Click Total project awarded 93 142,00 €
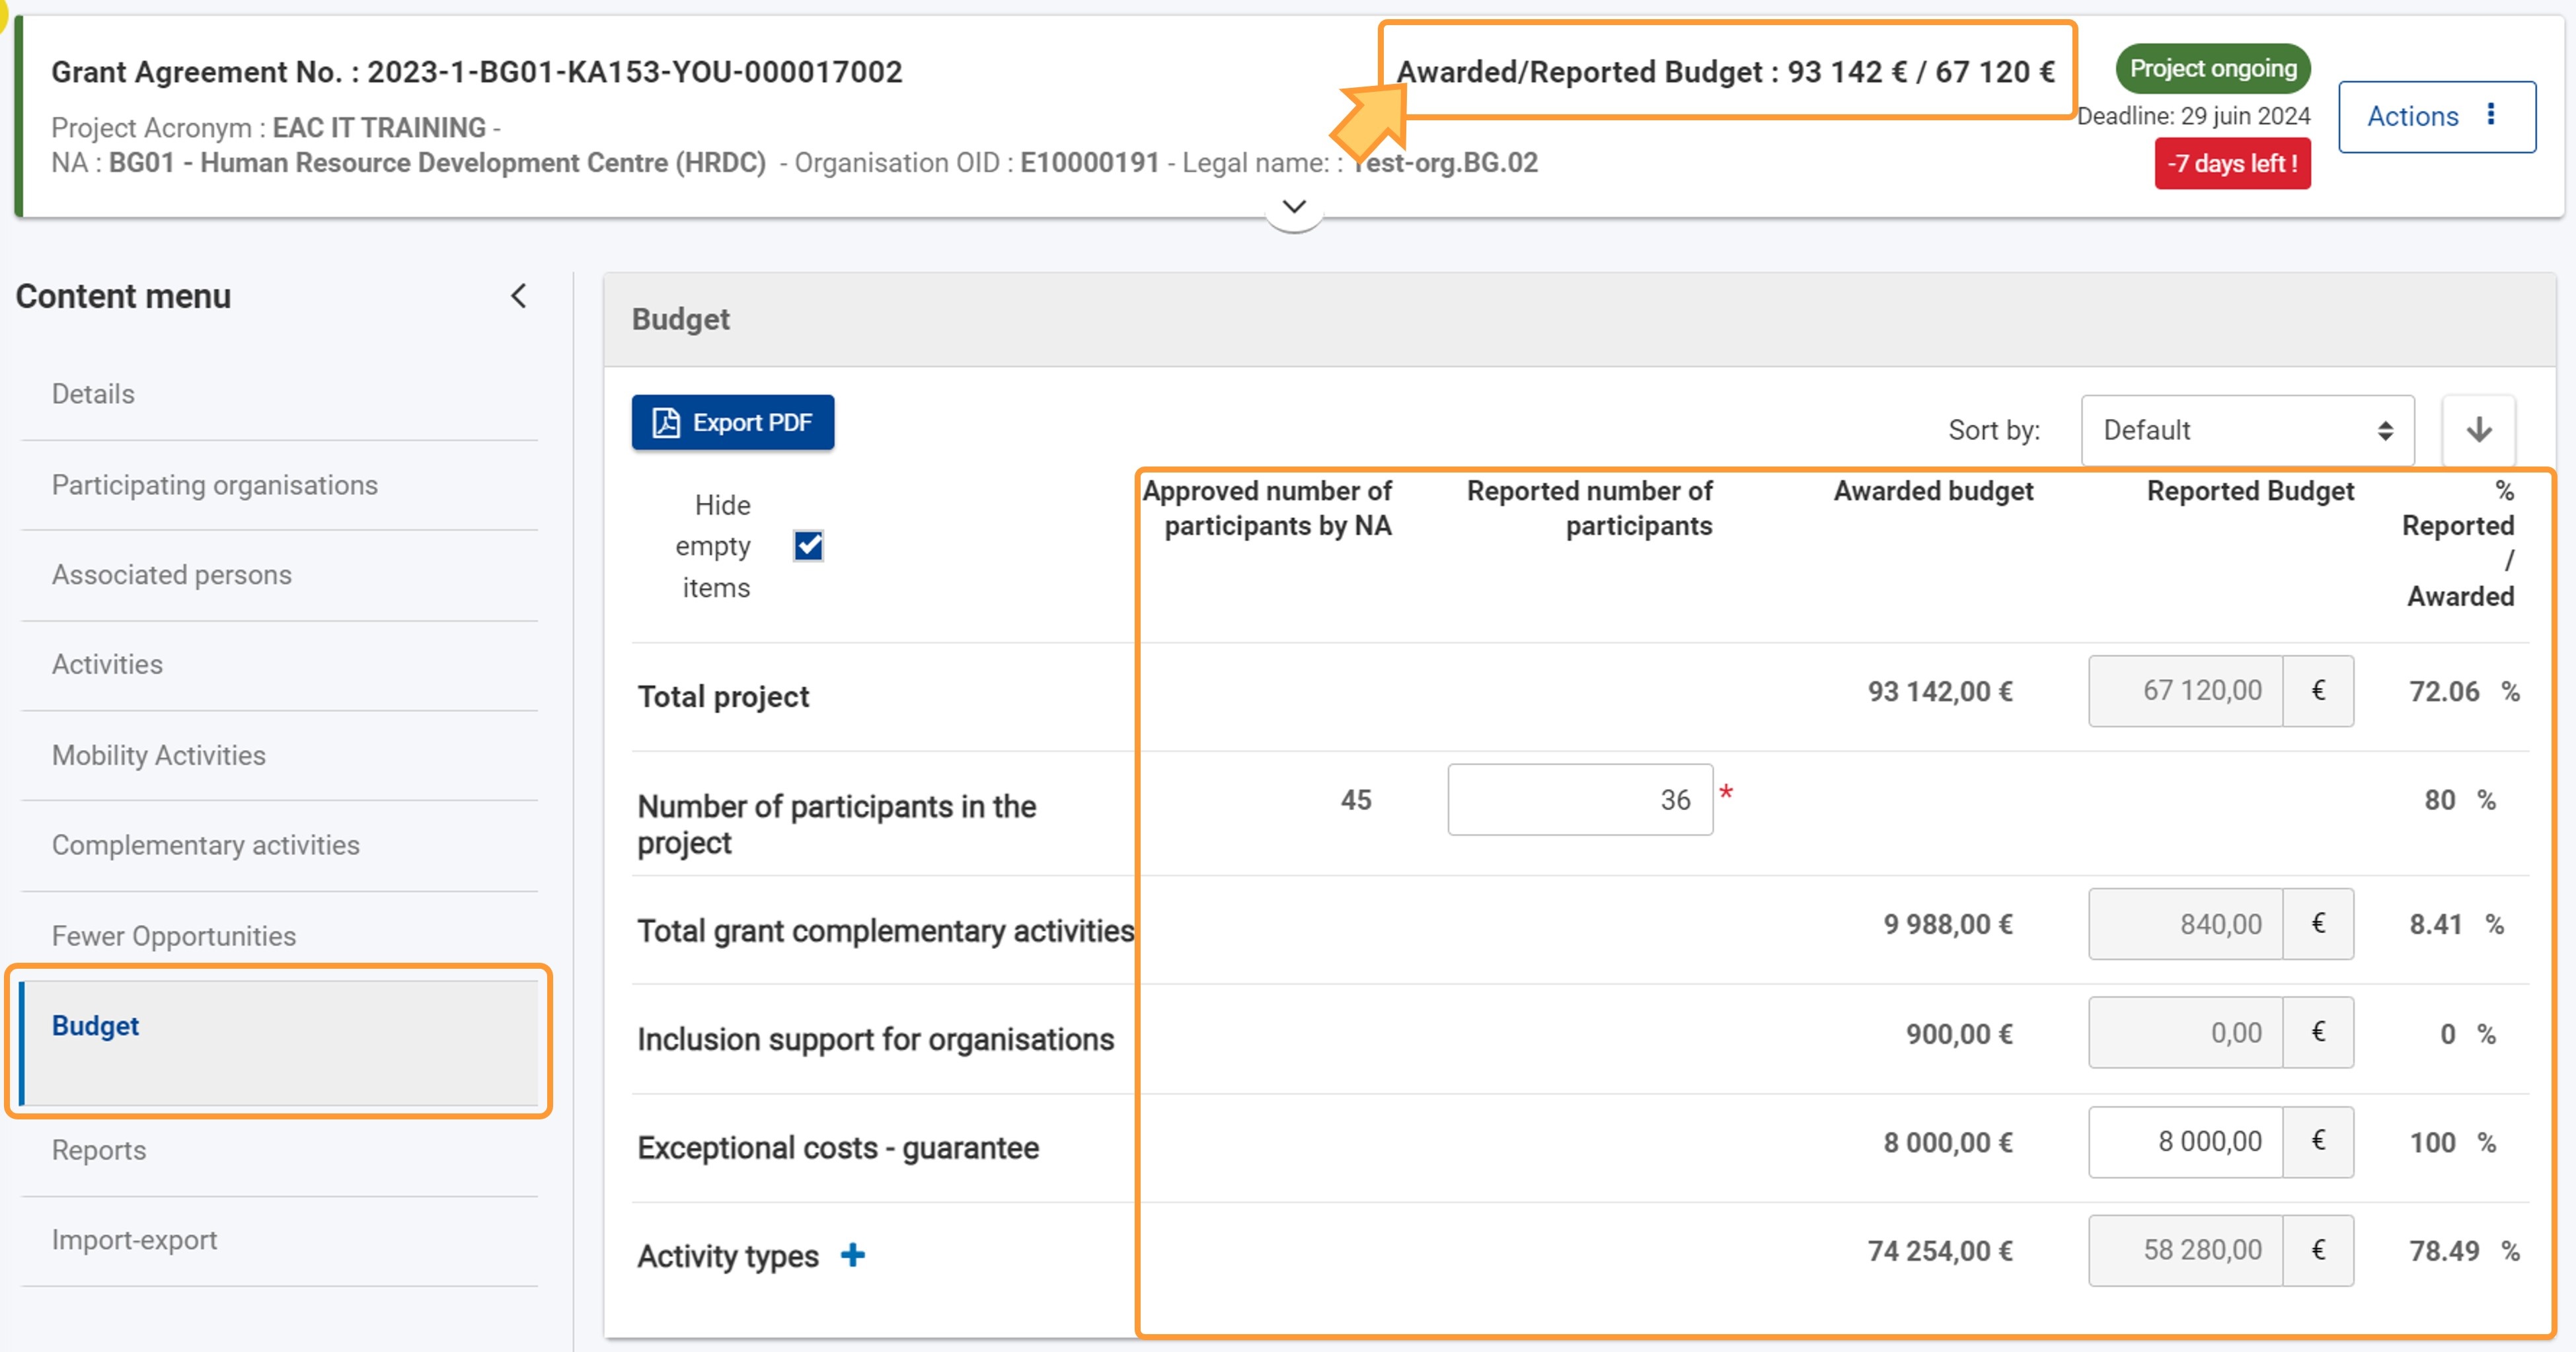 (x=1940, y=691)
